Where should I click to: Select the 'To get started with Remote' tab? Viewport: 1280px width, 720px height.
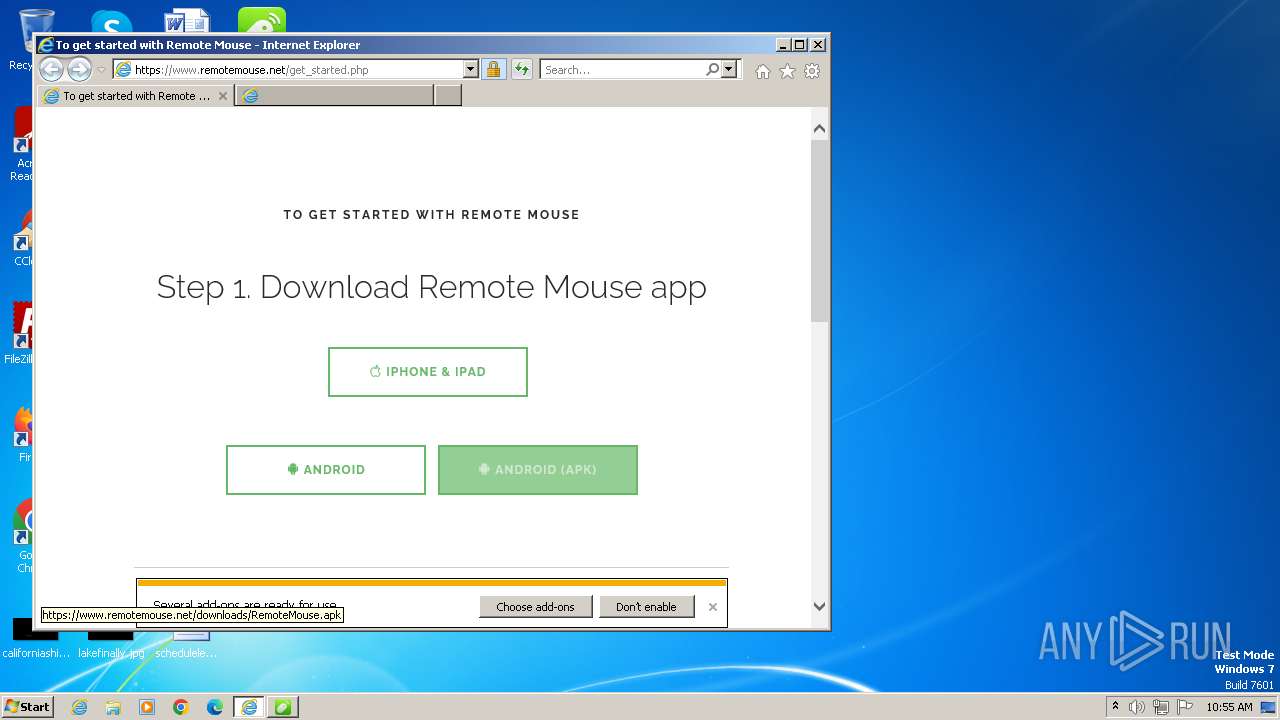point(136,96)
